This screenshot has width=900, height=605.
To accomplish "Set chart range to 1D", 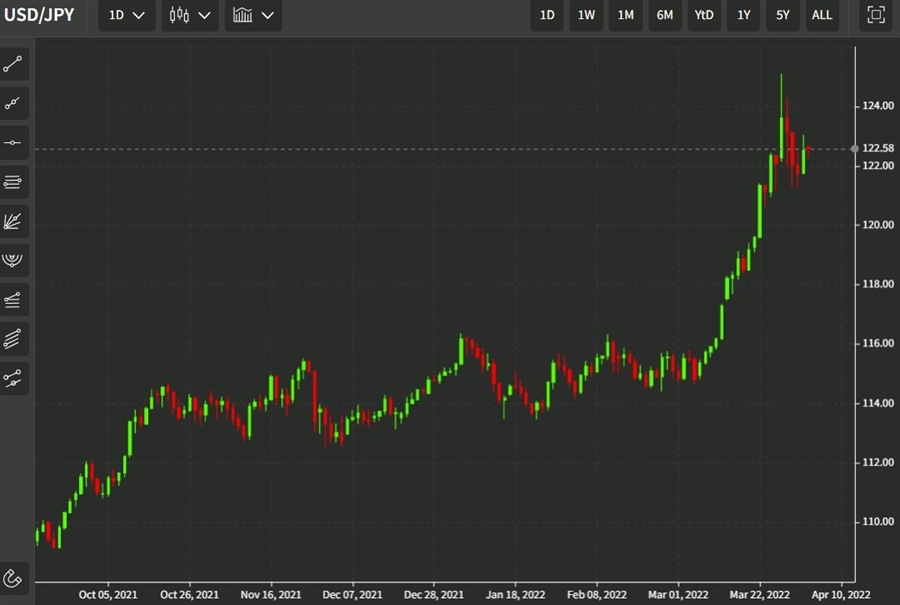I will click(x=547, y=15).
